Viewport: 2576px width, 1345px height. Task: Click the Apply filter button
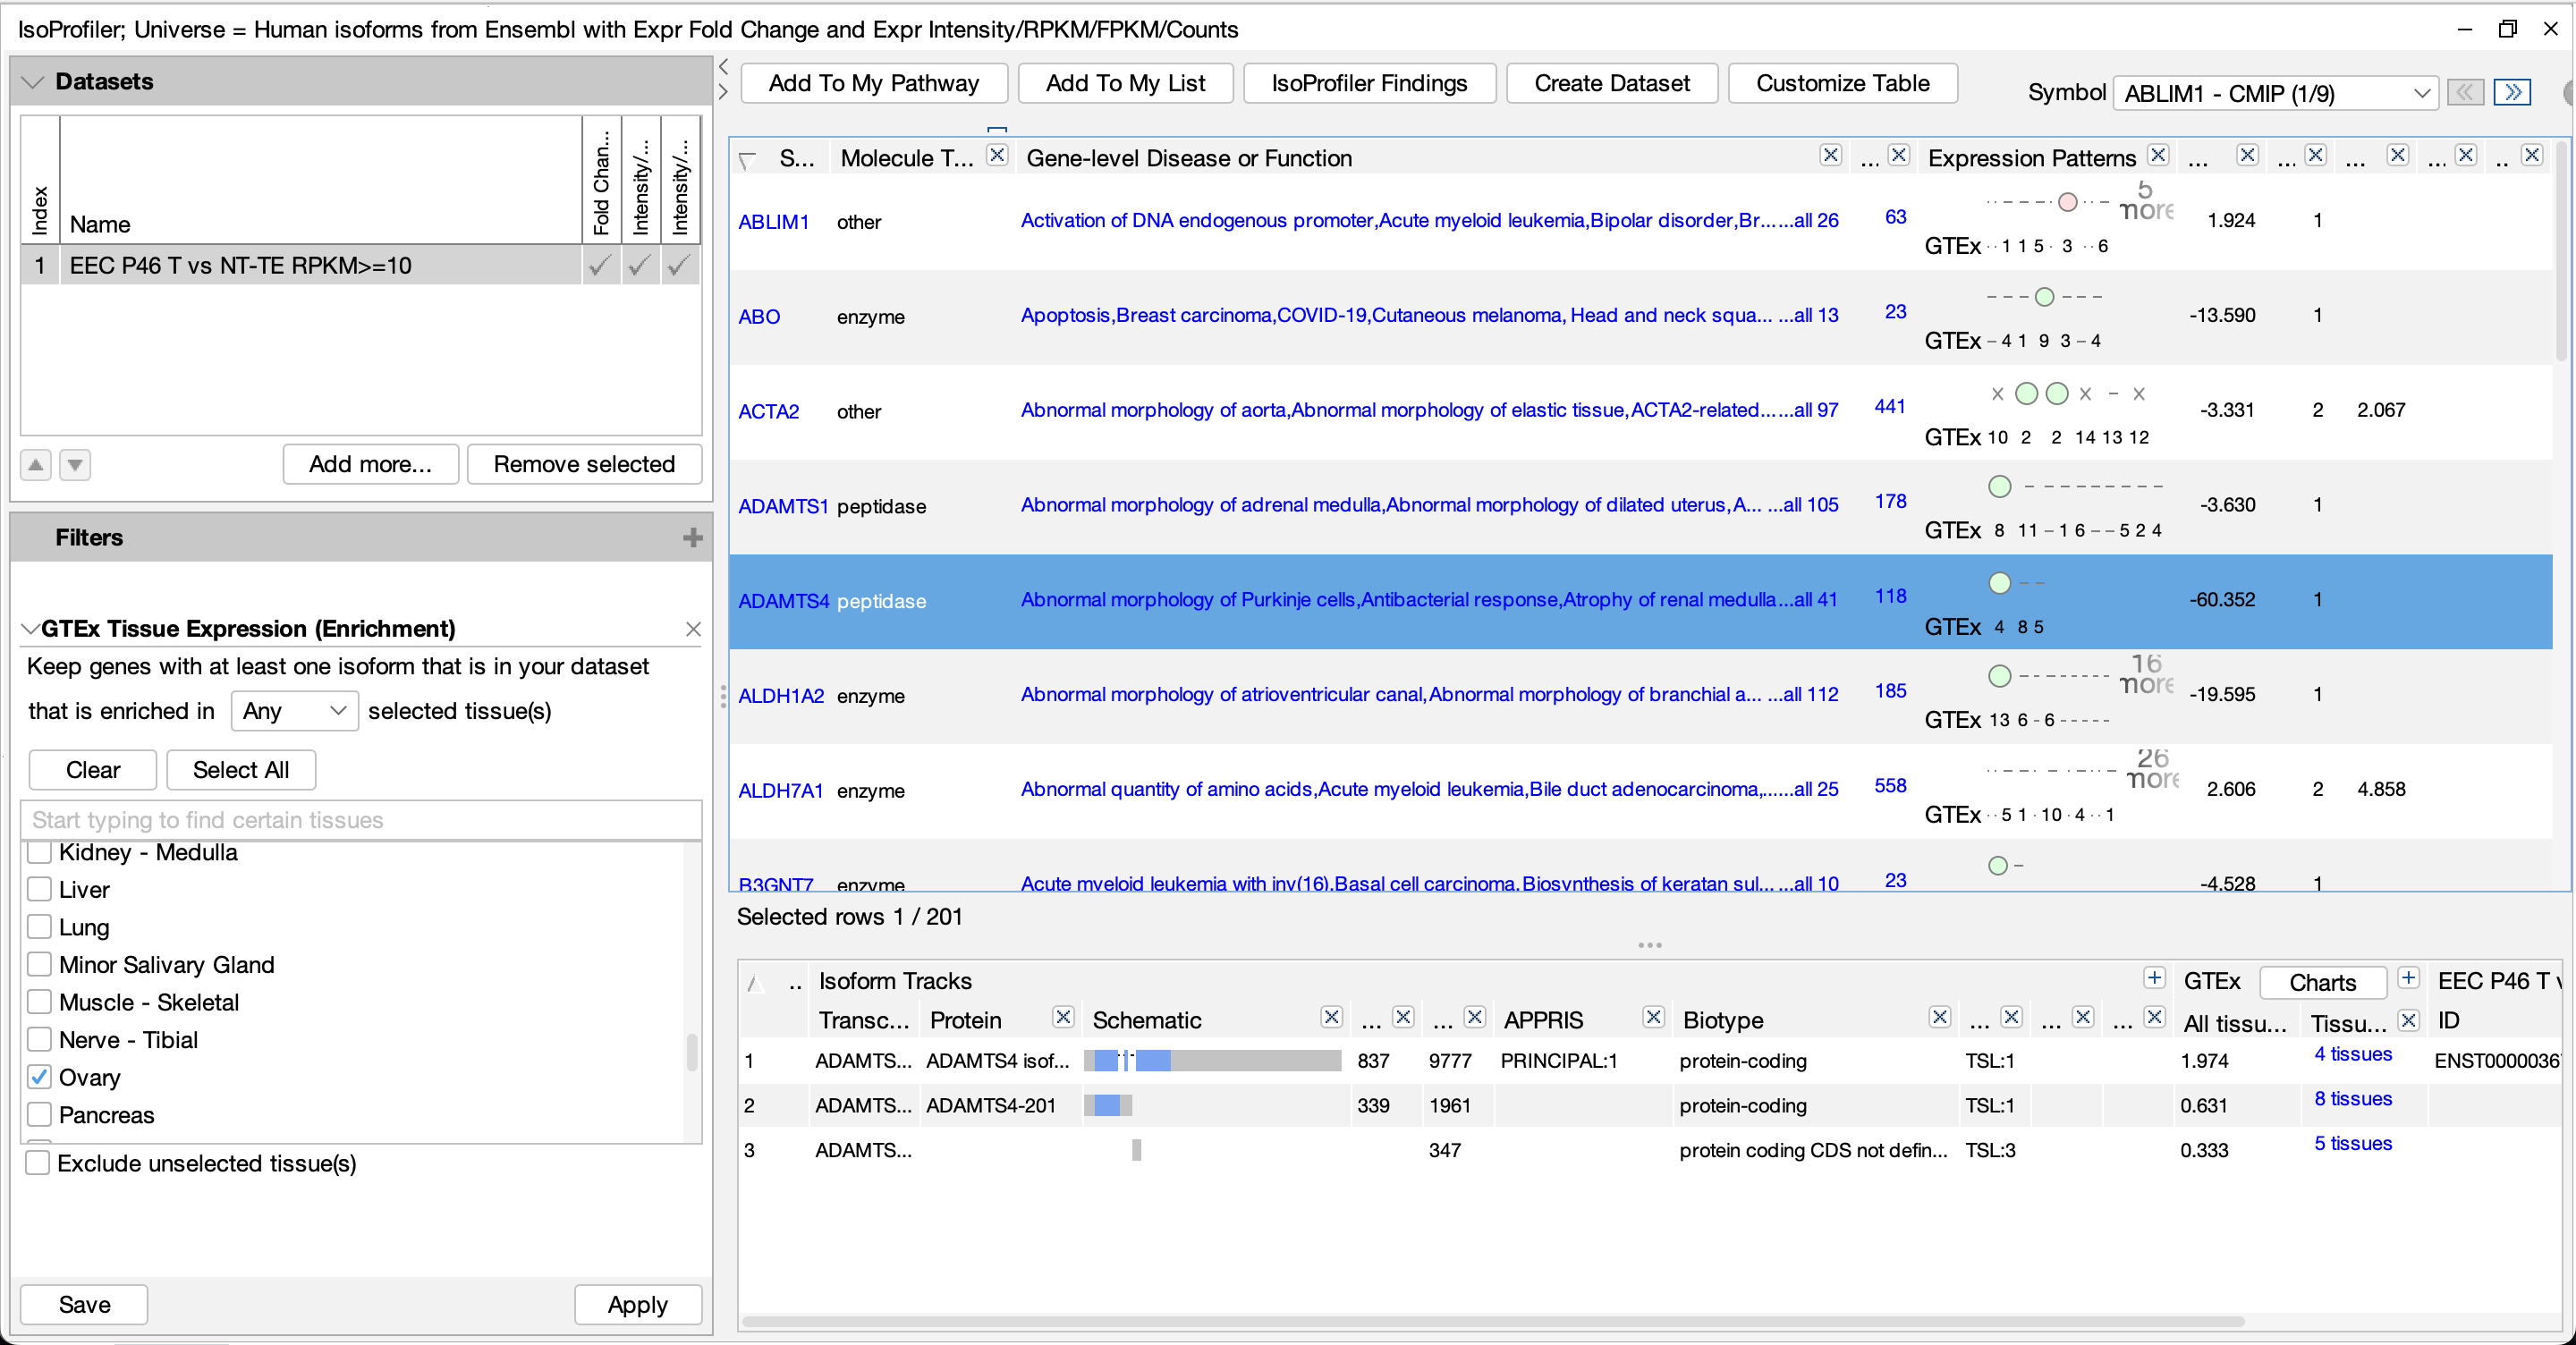coord(637,1304)
